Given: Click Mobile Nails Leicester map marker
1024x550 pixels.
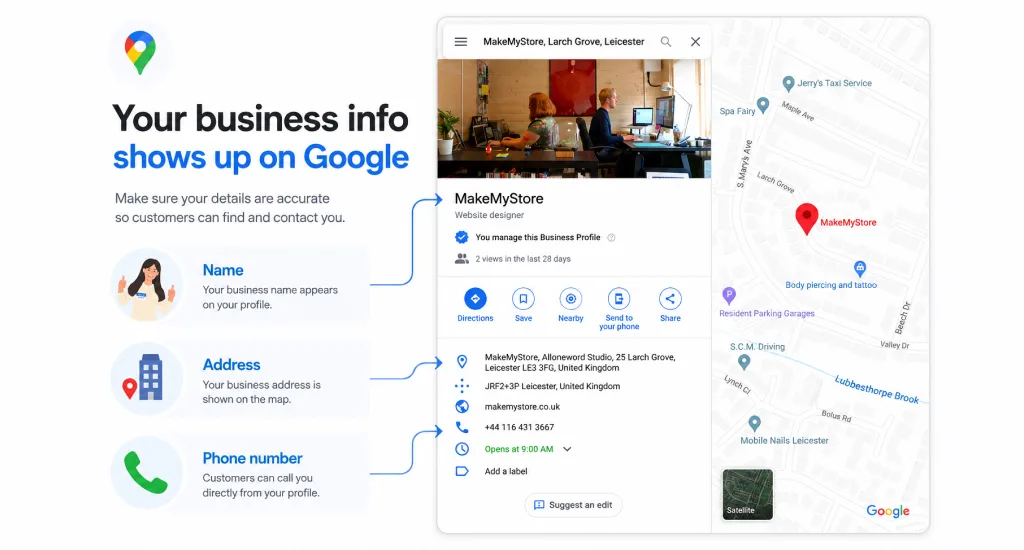Looking at the screenshot, I should pyautogui.click(x=754, y=423).
